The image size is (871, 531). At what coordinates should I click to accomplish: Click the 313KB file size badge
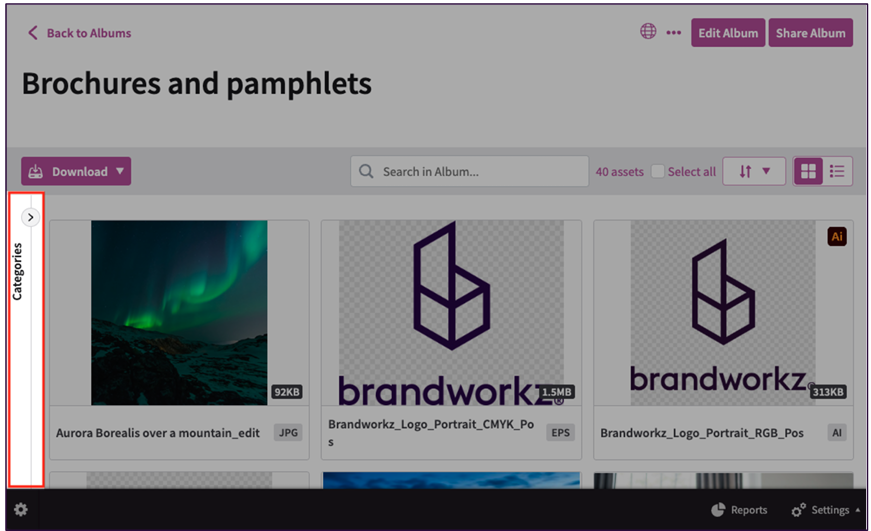point(828,392)
